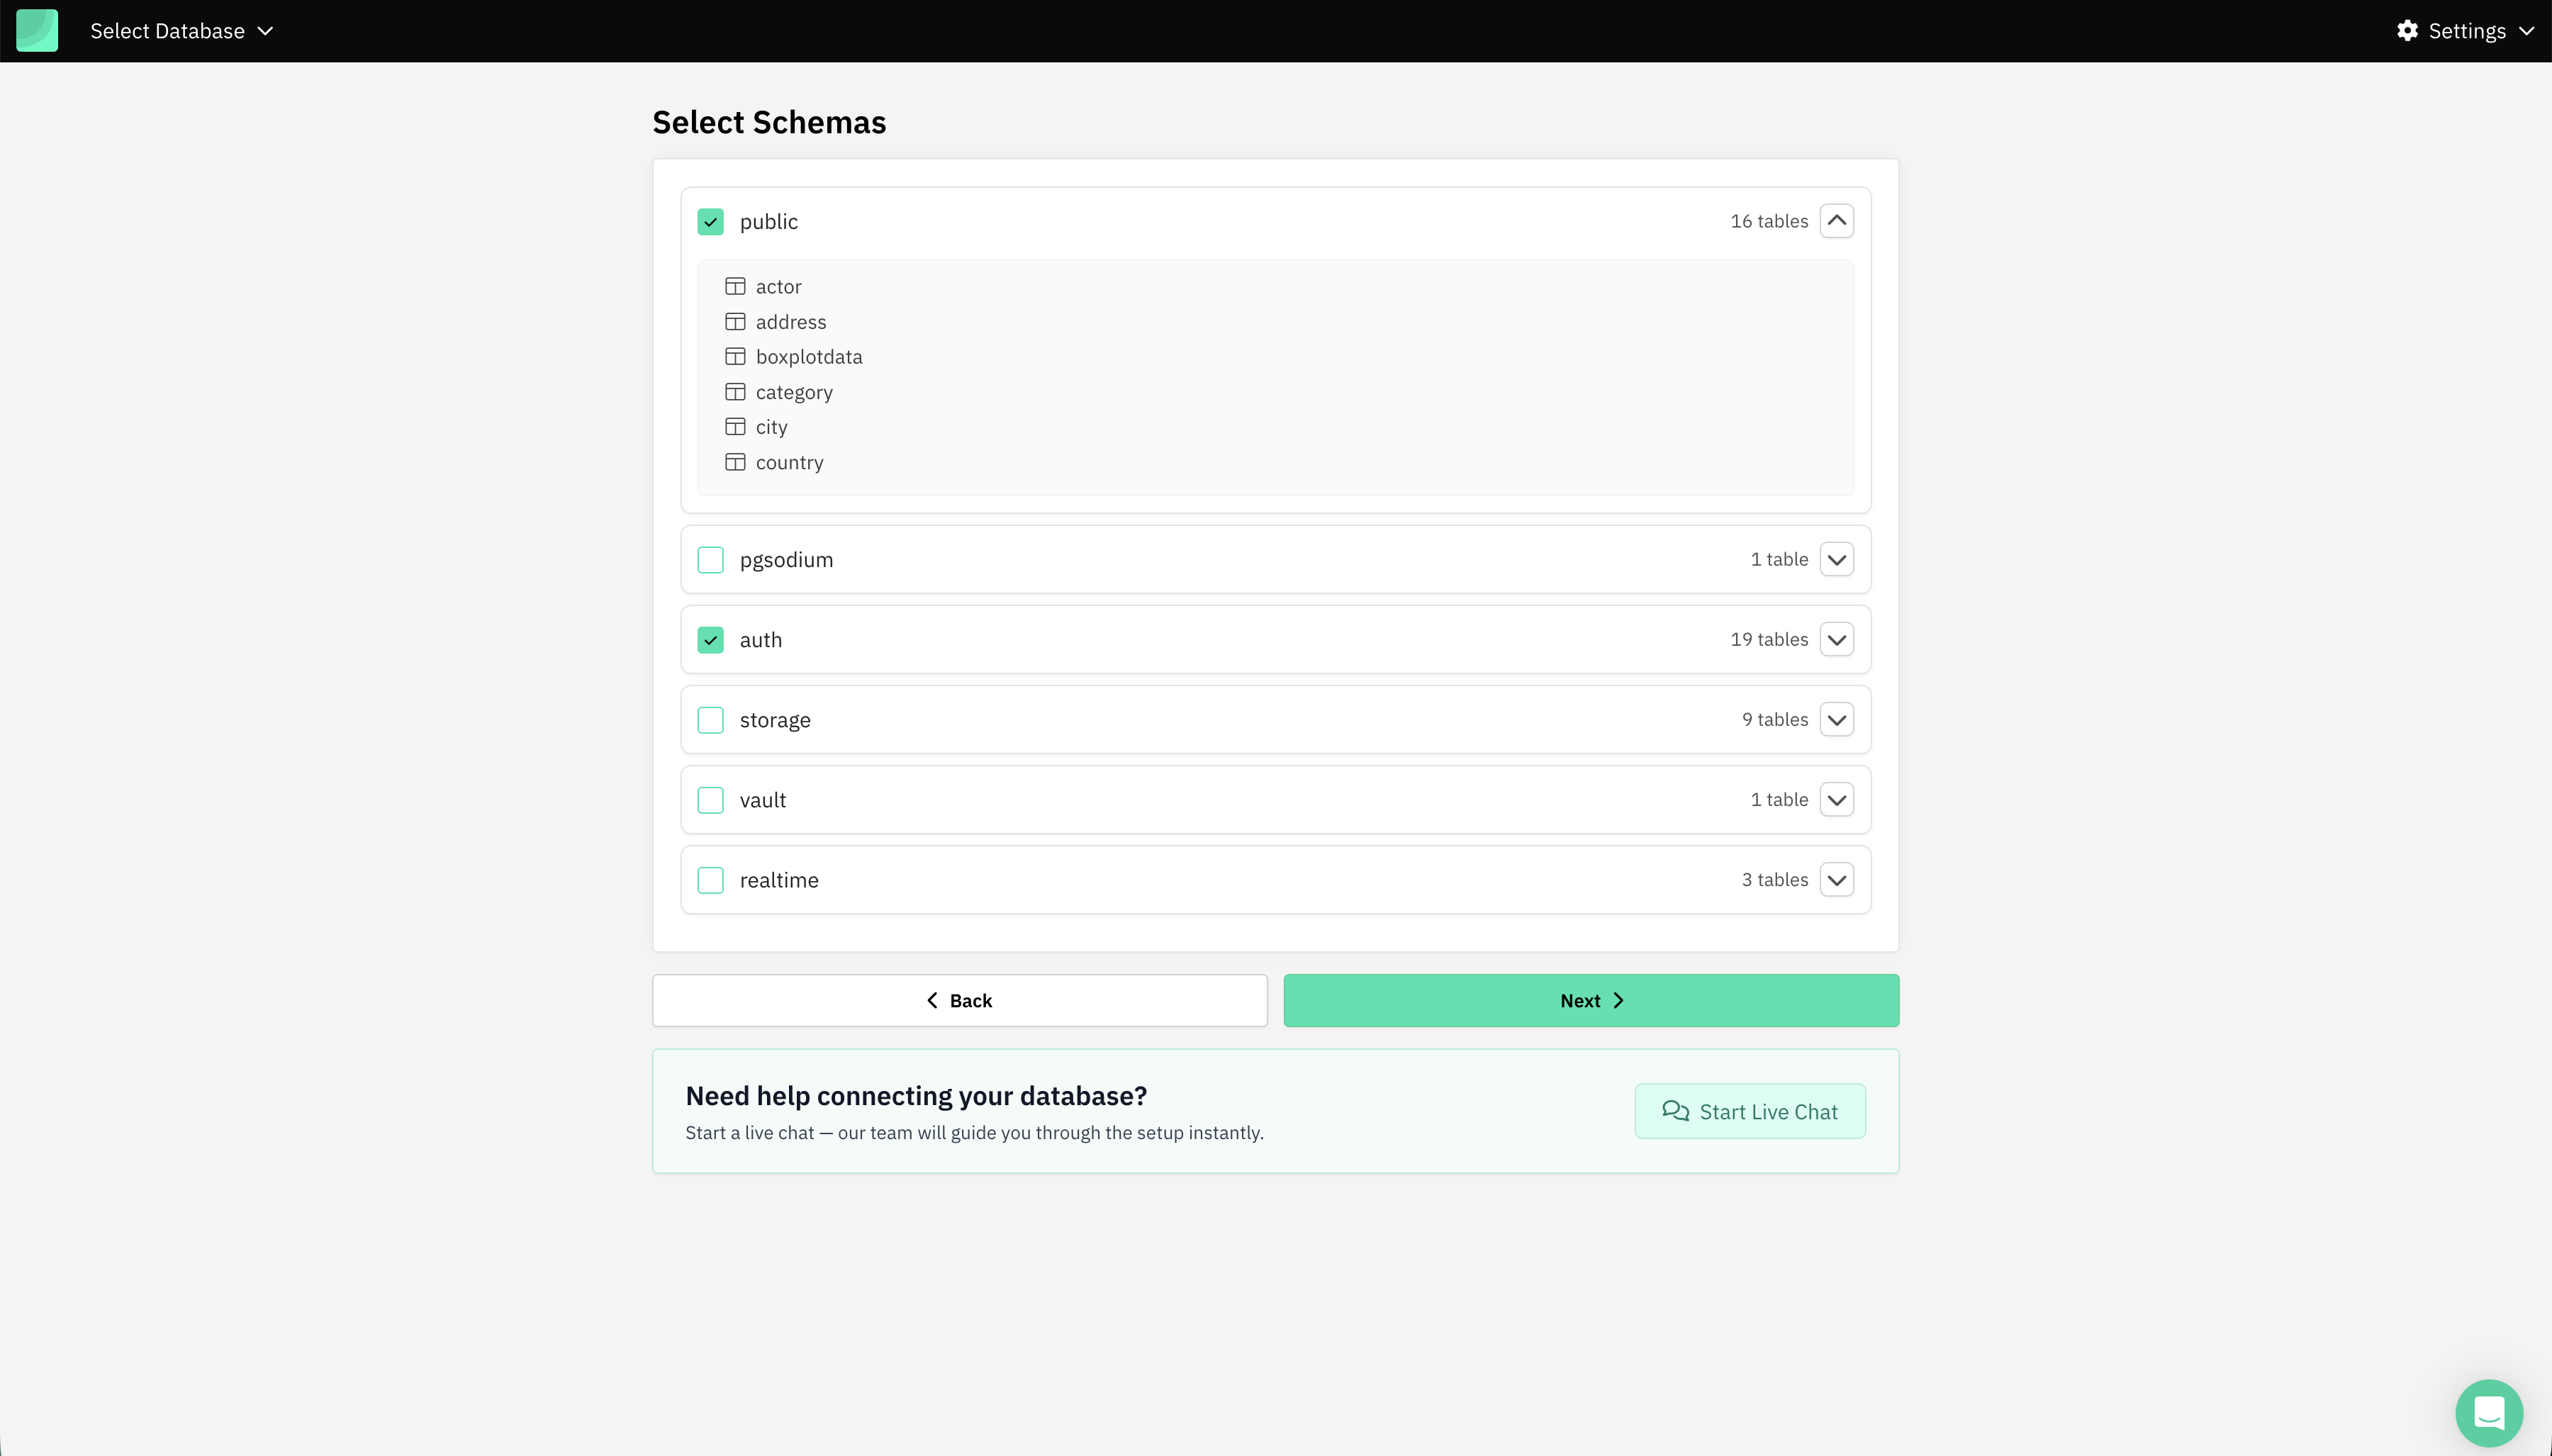
Task: Check the realtime schema checkbox
Action: click(x=711, y=879)
